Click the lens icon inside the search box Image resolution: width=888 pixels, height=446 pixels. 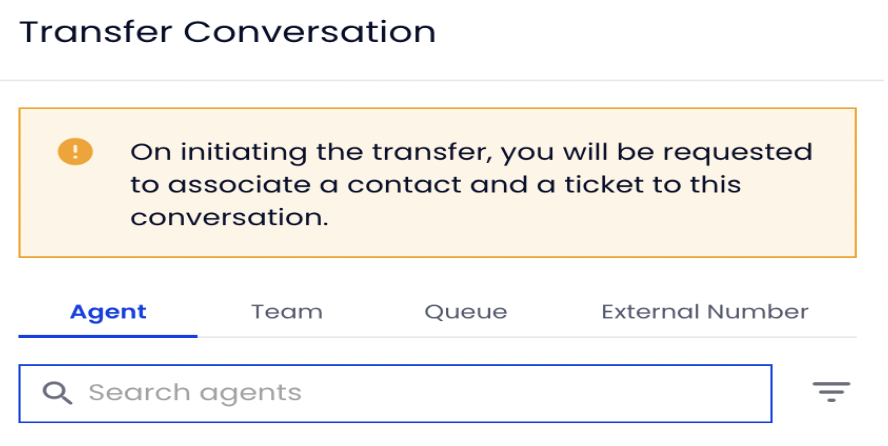[x=57, y=393]
